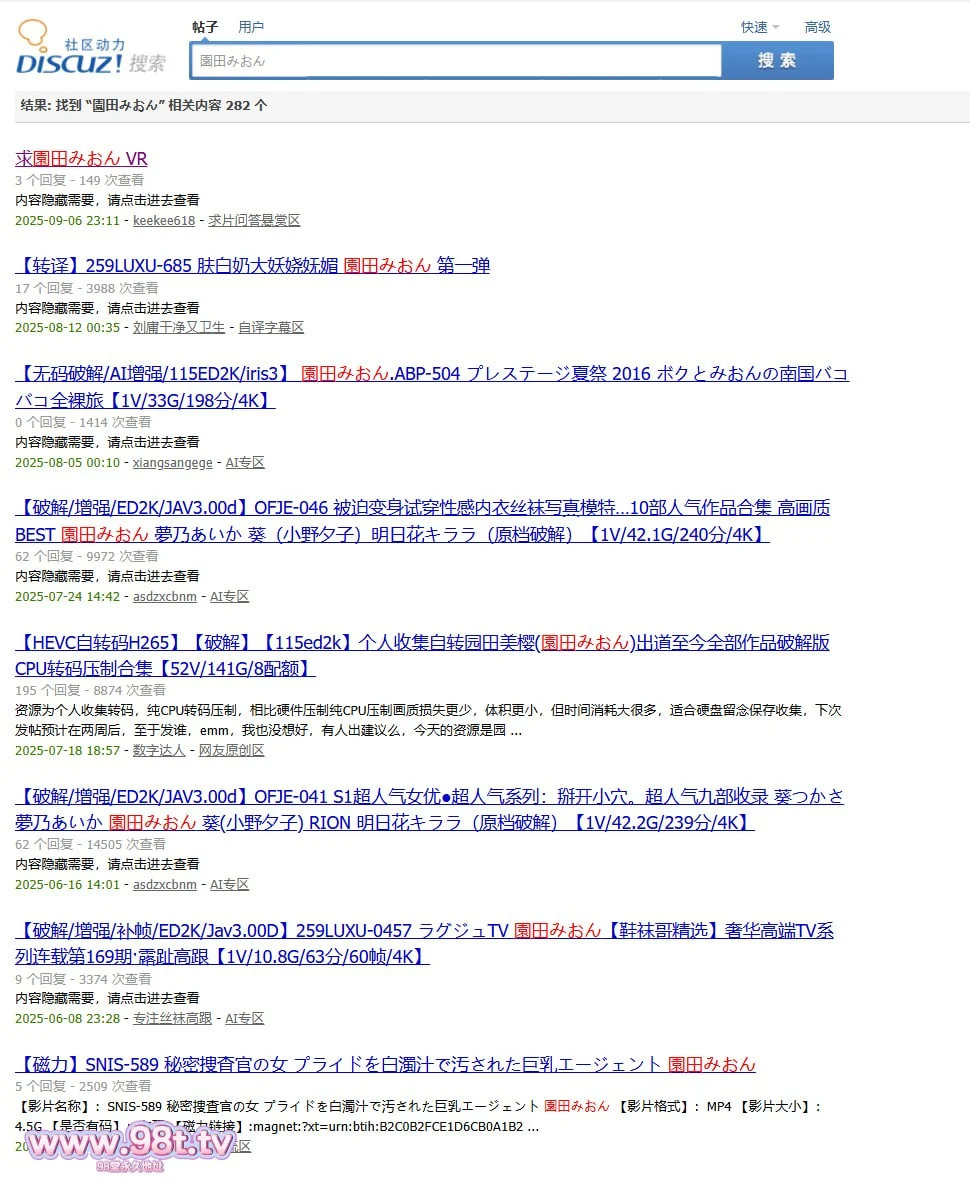Open the 259LUXU-685 translated post

[252, 265]
